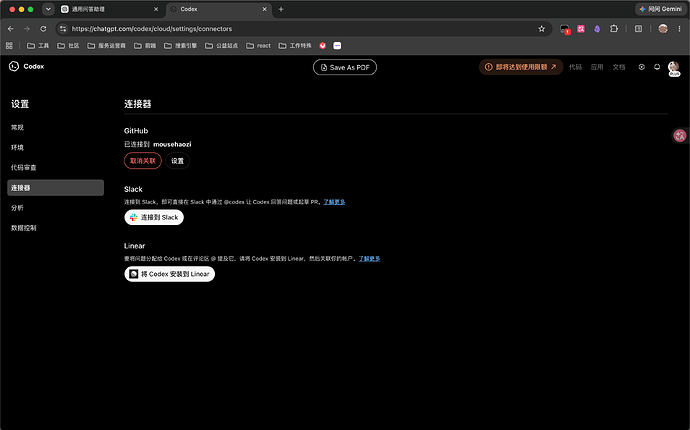
Task: Open the 公益站点 bookmark folder
Action: click(221, 45)
